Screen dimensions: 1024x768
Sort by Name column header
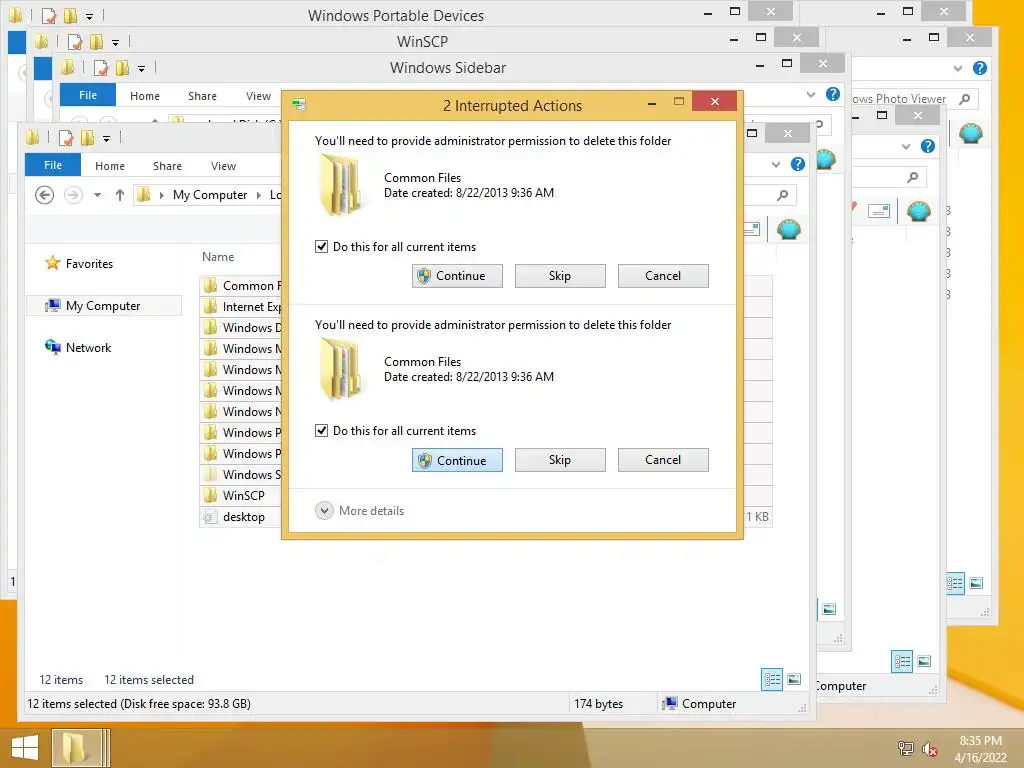pyautogui.click(x=218, y=257)
